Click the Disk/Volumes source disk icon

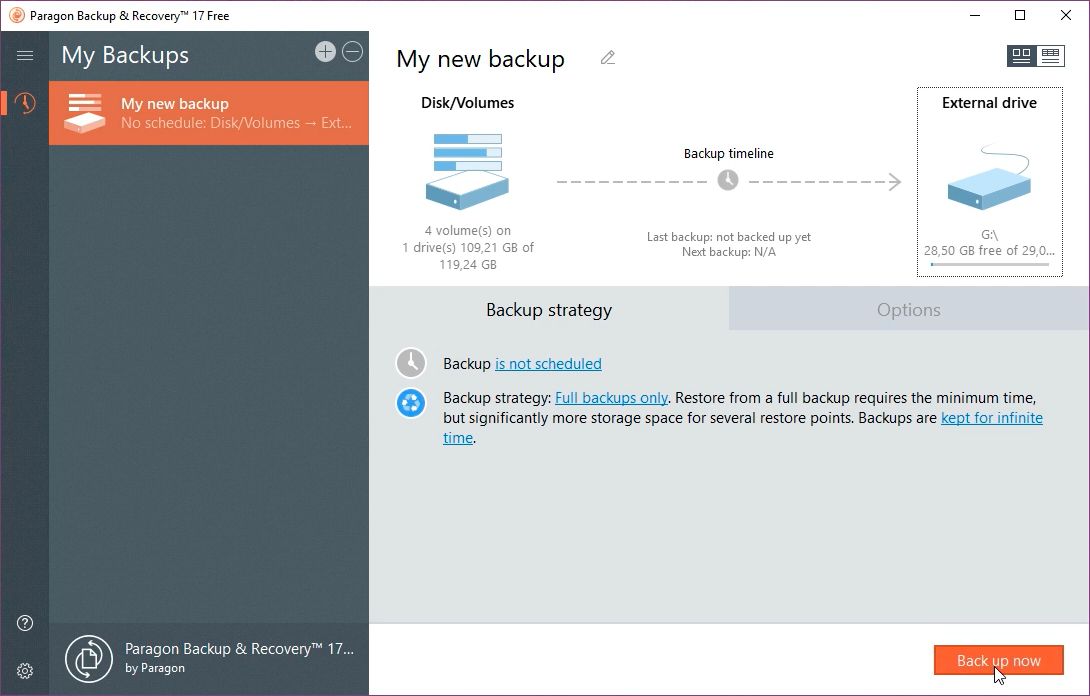coord(467,170)
